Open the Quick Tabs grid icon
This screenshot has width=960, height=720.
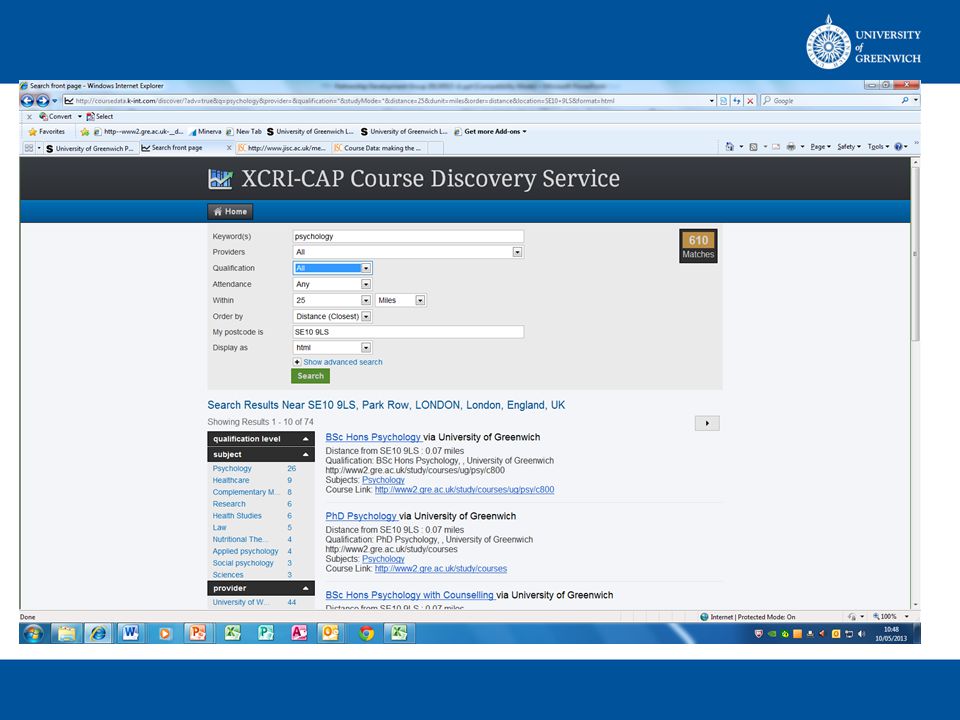click(x=29, y=148)
